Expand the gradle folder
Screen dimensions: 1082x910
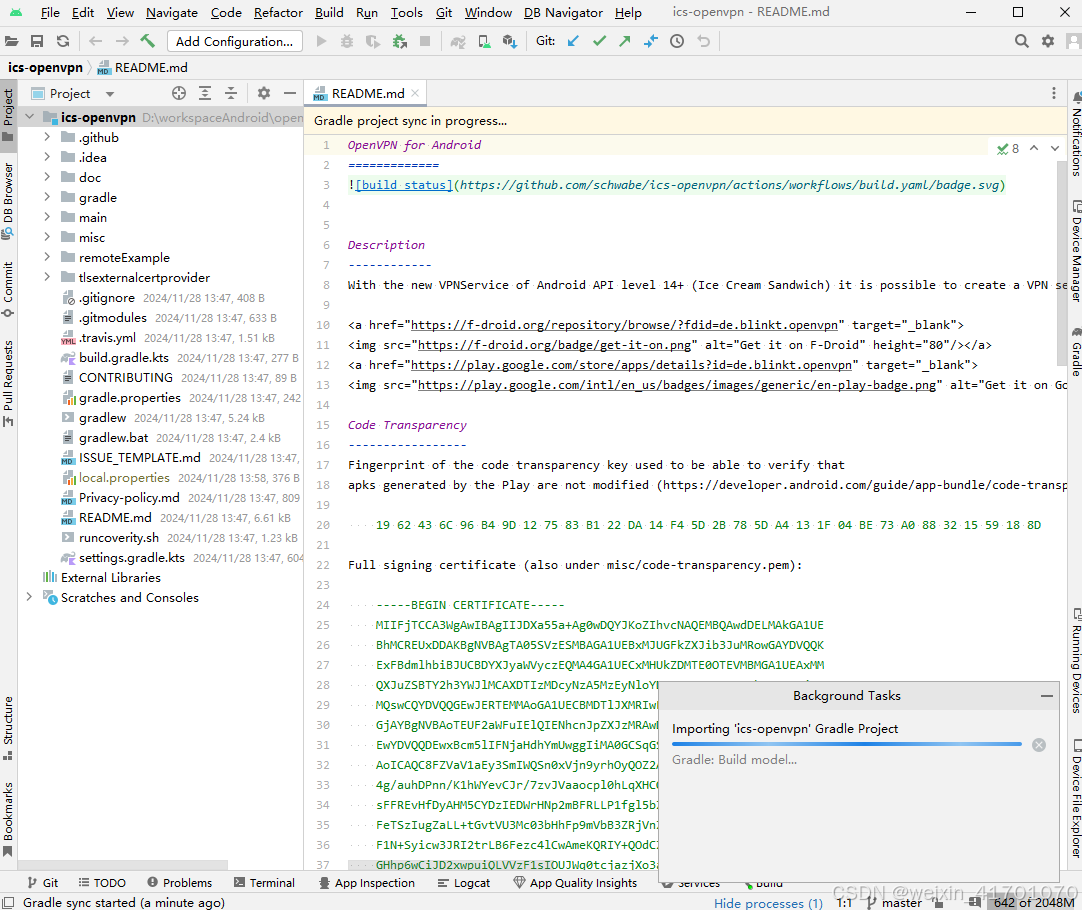pos(47,197)
